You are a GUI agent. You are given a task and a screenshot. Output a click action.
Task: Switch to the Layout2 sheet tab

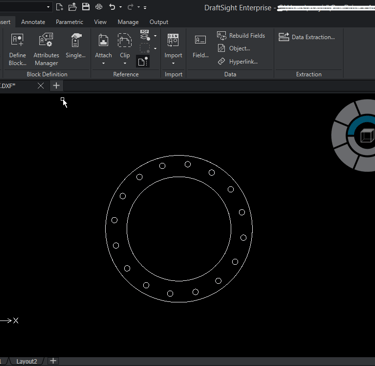click(27, 361)
